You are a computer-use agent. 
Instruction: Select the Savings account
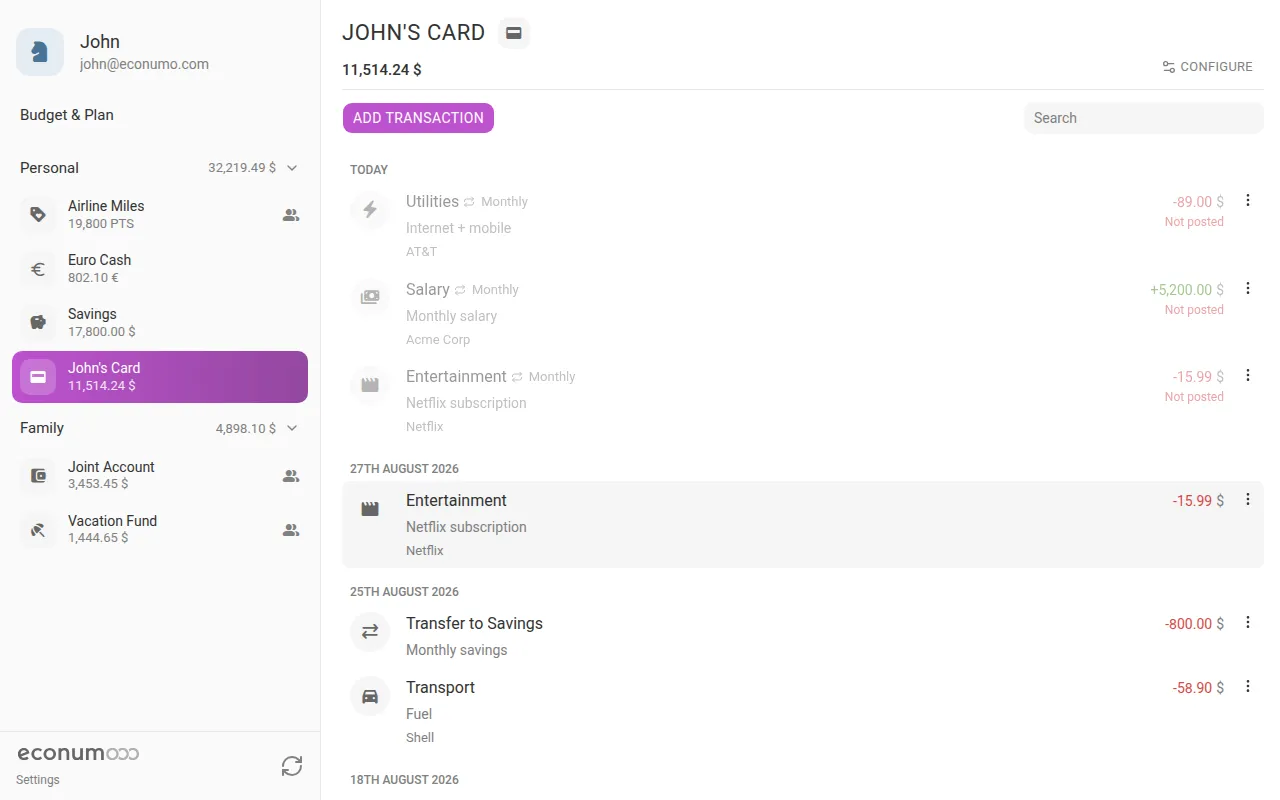point(160,322)
